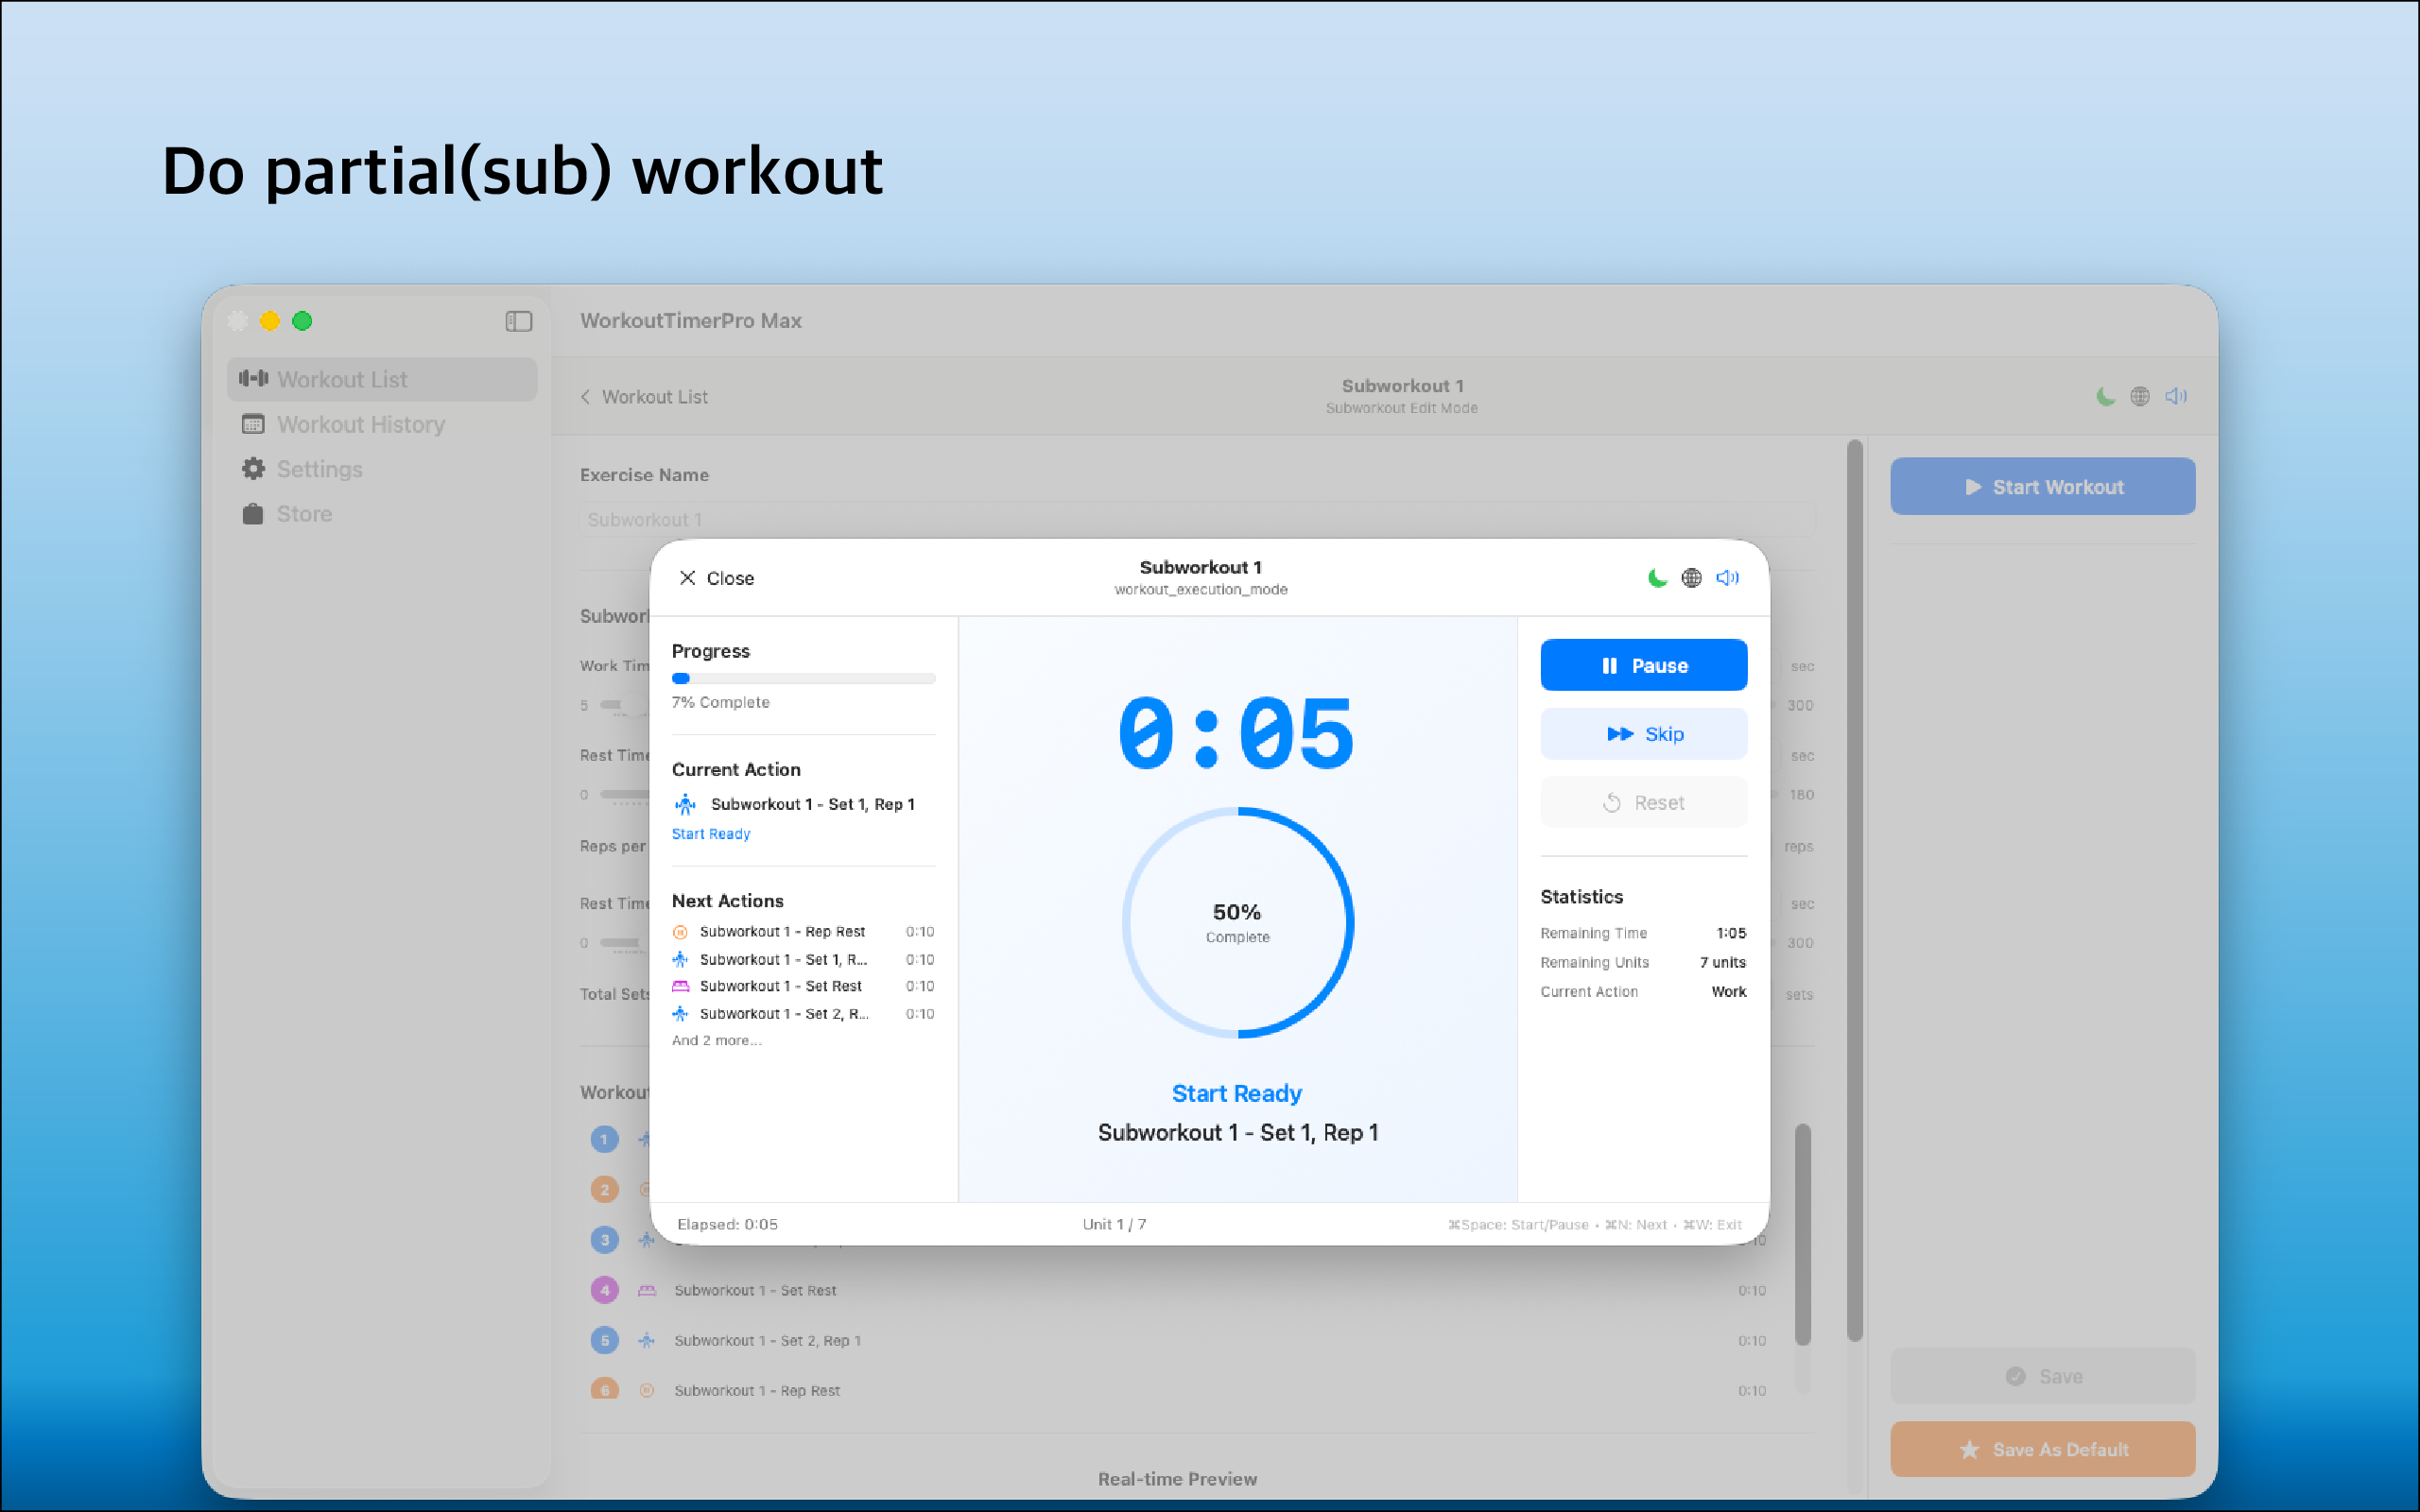Screen dimensions: 2420x1512
Task: Expand 'And 2 more...' in Next Actions
Action: click(717, 1040)
